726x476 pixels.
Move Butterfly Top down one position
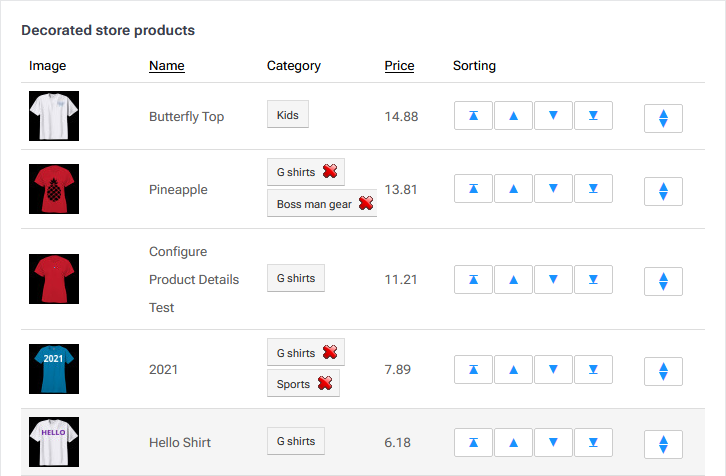(x=553, y=116)
